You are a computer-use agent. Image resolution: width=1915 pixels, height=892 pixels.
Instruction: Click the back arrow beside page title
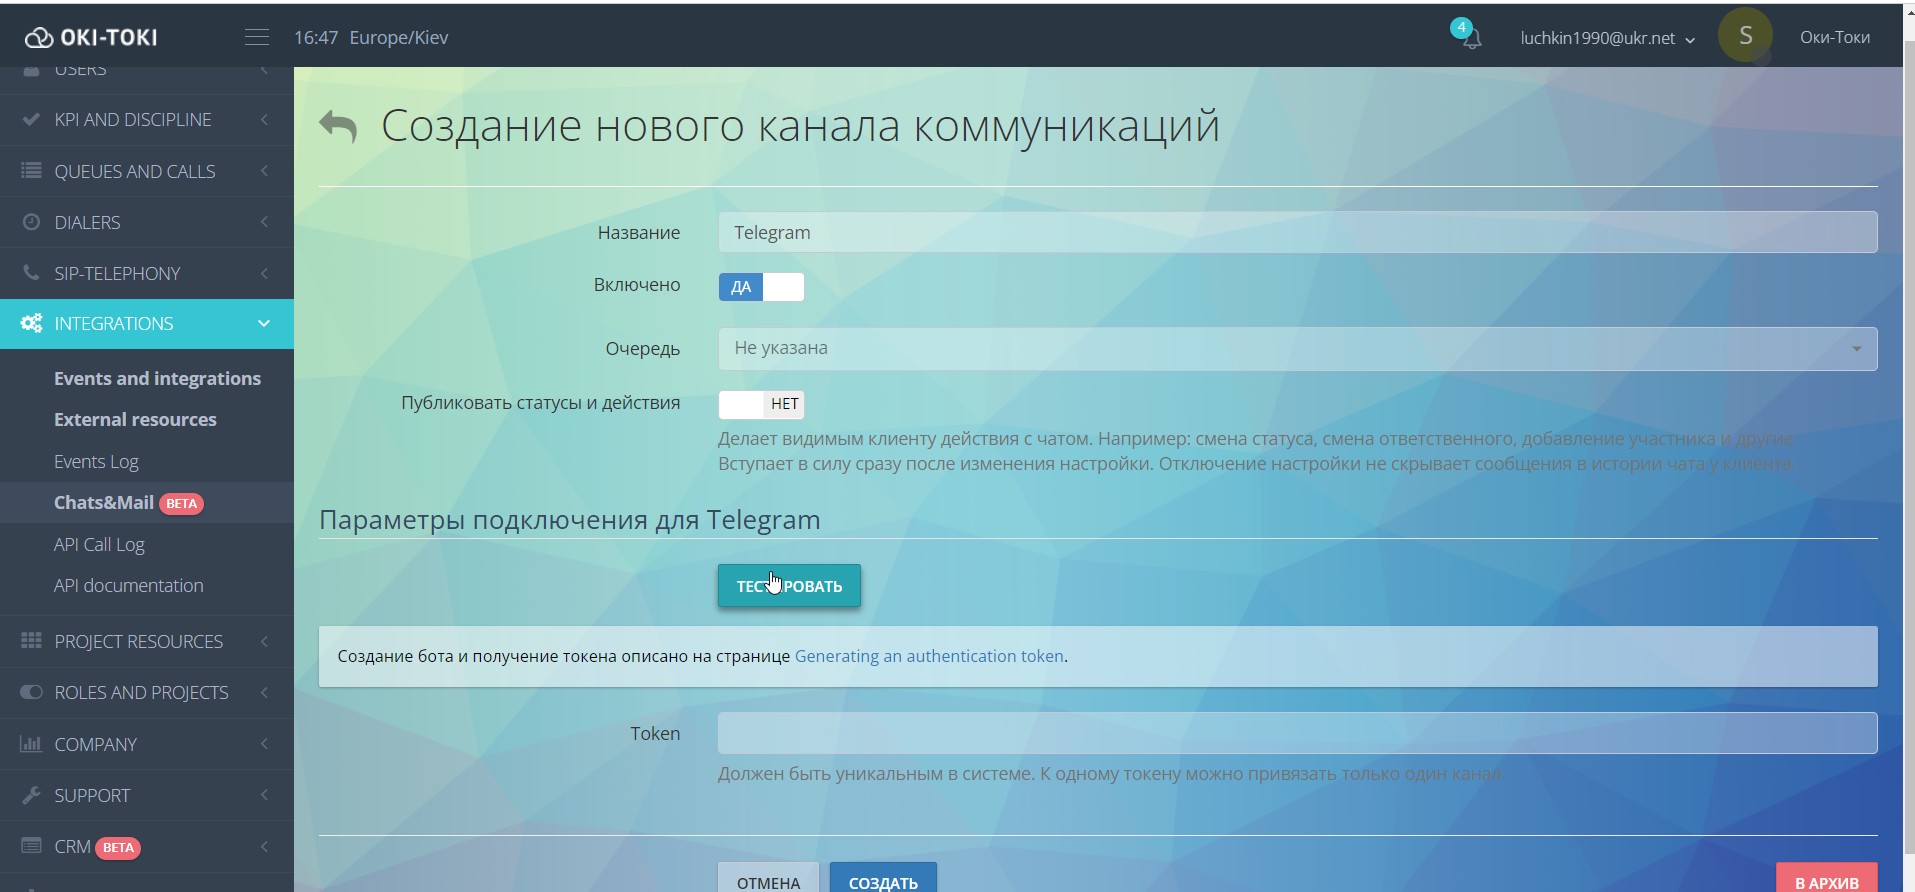338,126
